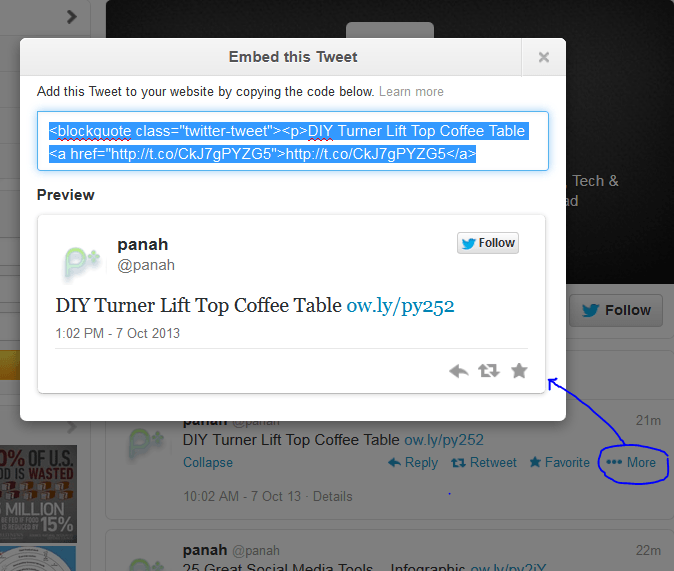674x571 pixels.
Task: Click the background profile Follow button
Action: point(616,310)
